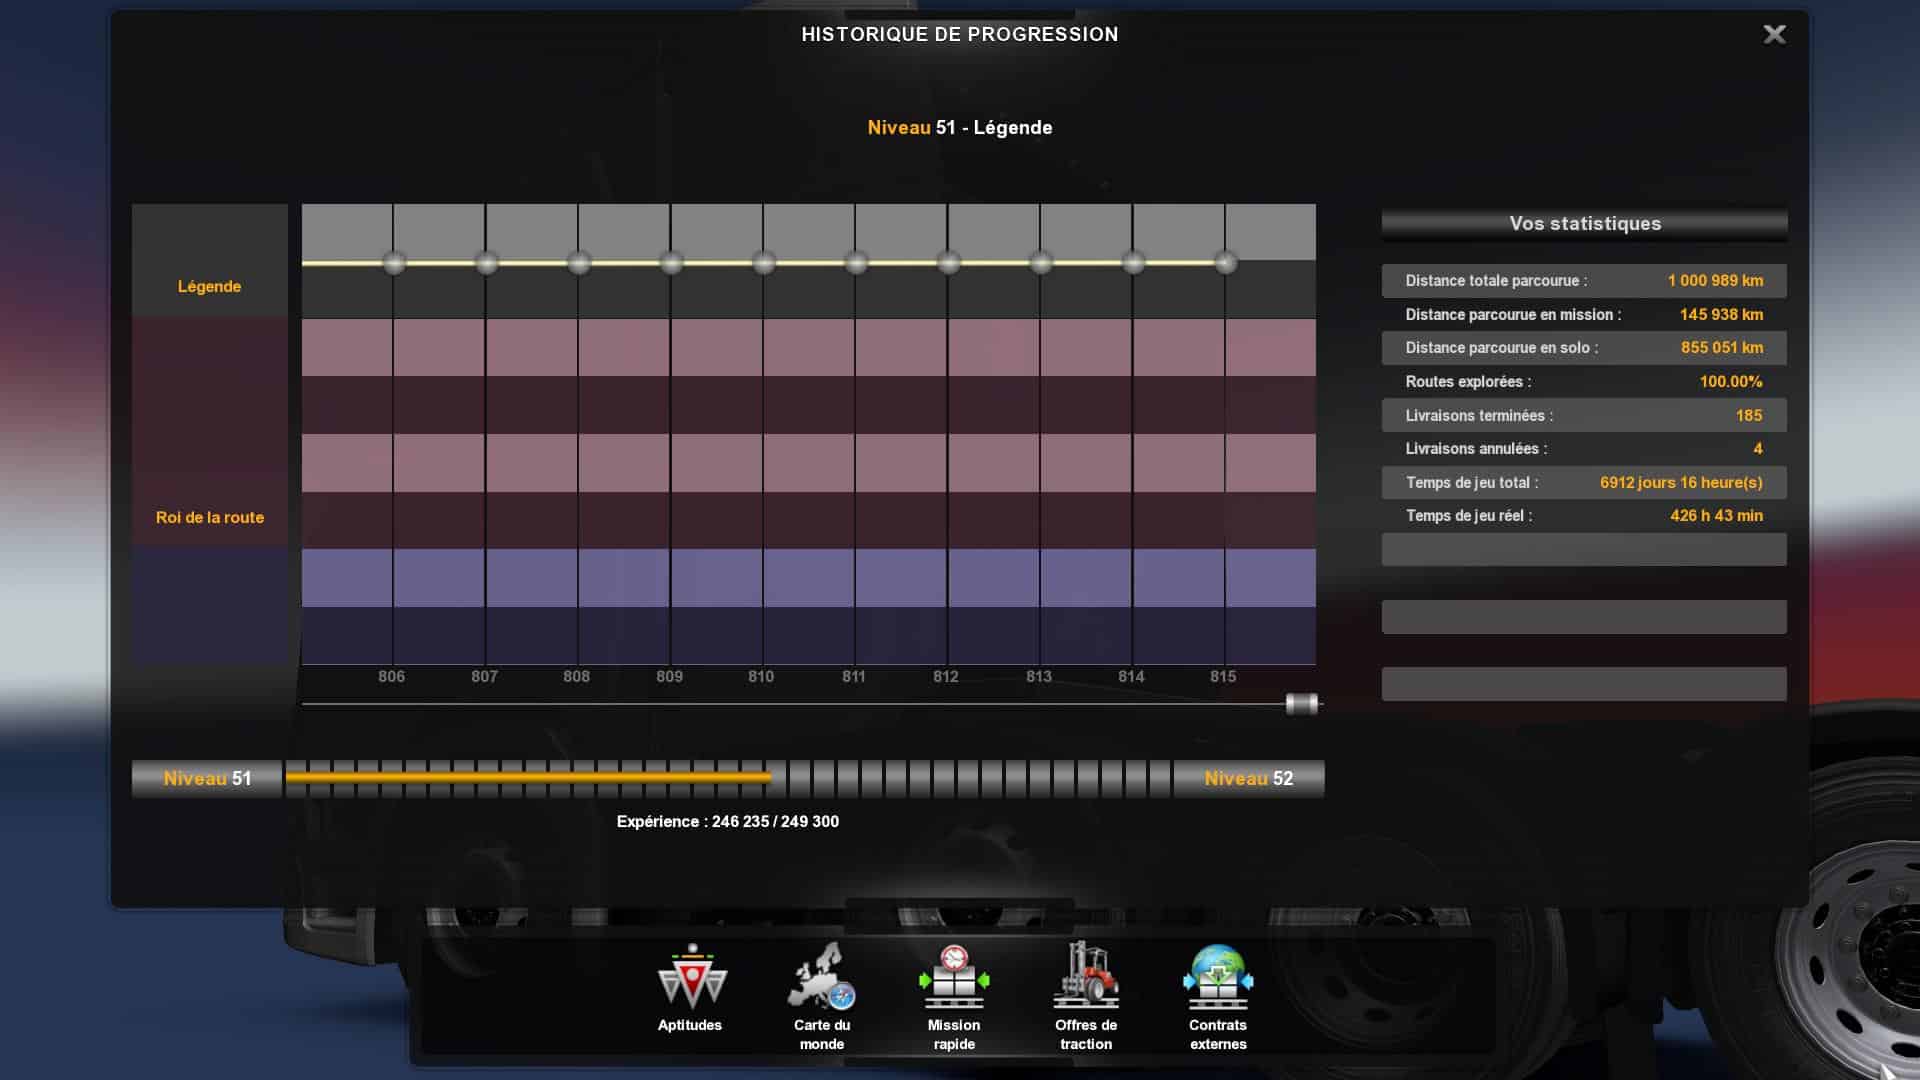This screenshot has width=1920, height=1080.
Task: Click the Roi de la route label
Action: [209, 518]
